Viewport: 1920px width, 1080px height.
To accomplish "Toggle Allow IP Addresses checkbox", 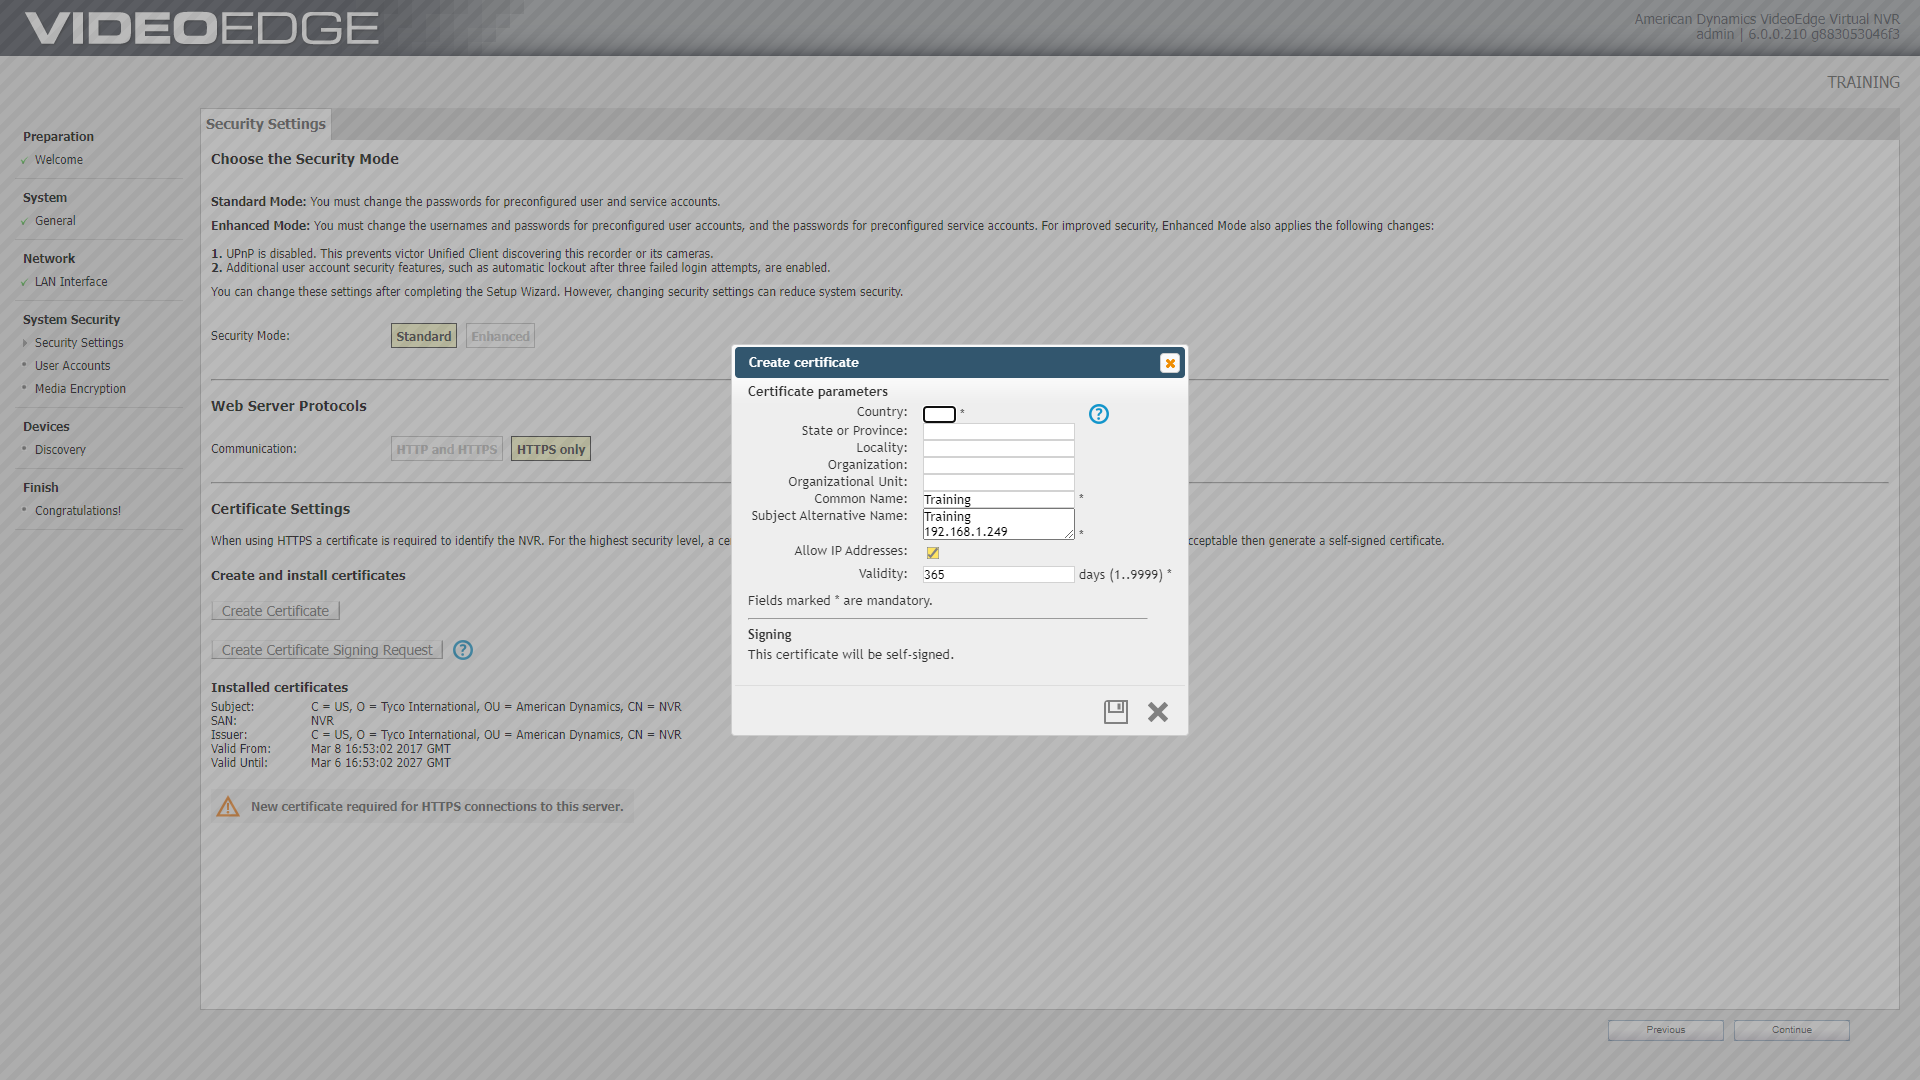I will coord(933,552).
